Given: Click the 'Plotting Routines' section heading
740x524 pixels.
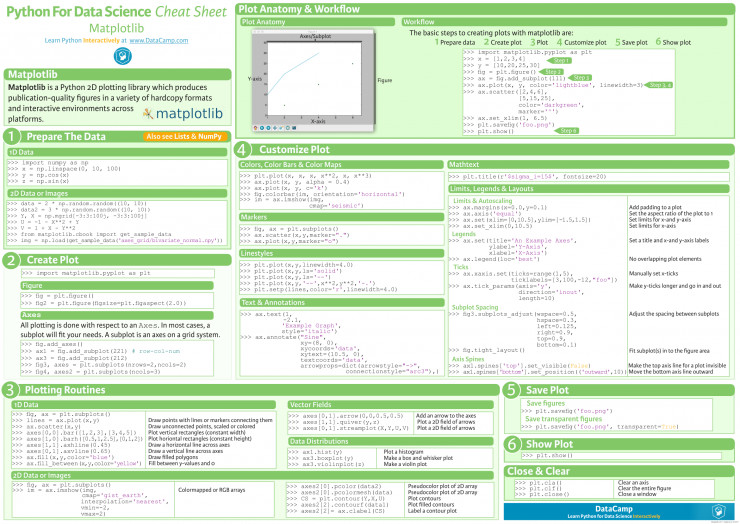Looking at the screenshot, I should (x=65, y=390).
